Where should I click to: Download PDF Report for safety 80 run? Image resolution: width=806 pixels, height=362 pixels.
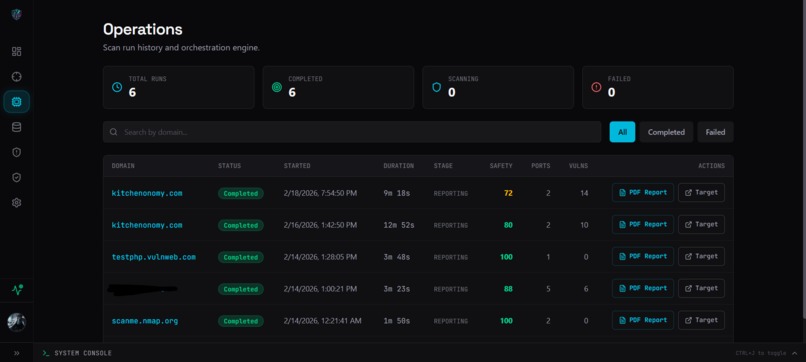click(x=643, y=225)
